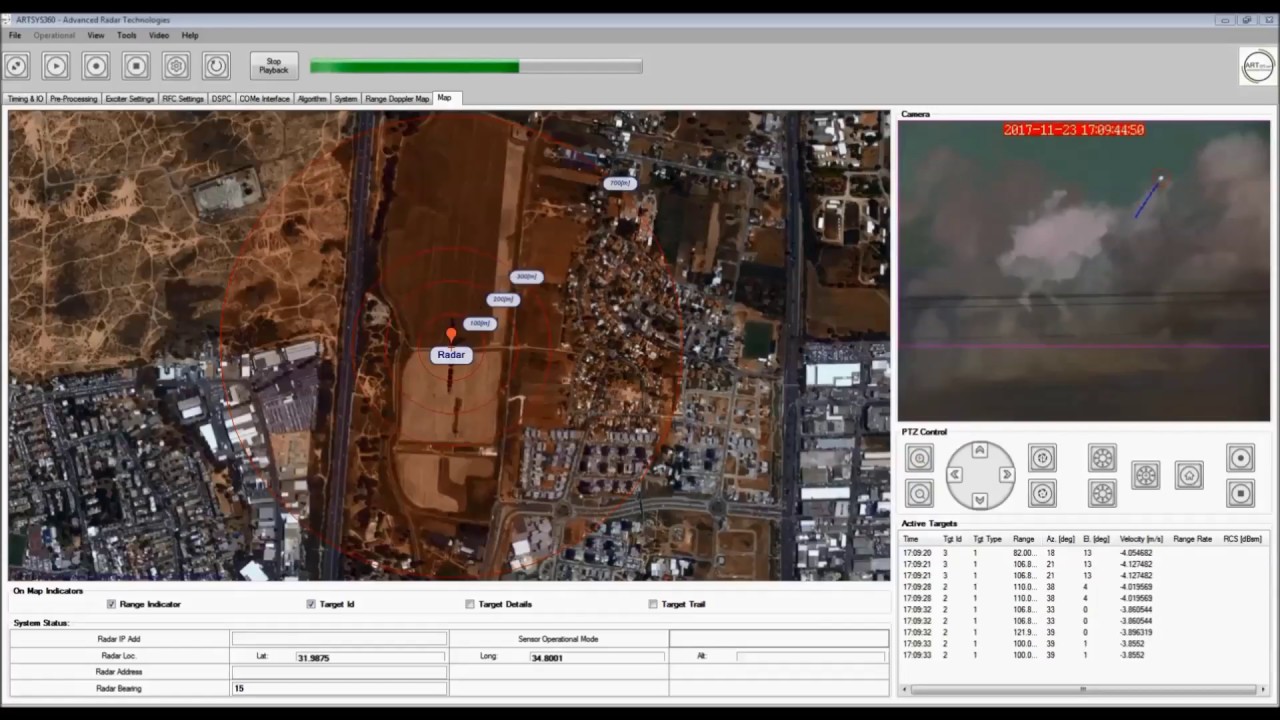
Task: Switch to the Pre-Processing tab
Action: tap(73, 99)
